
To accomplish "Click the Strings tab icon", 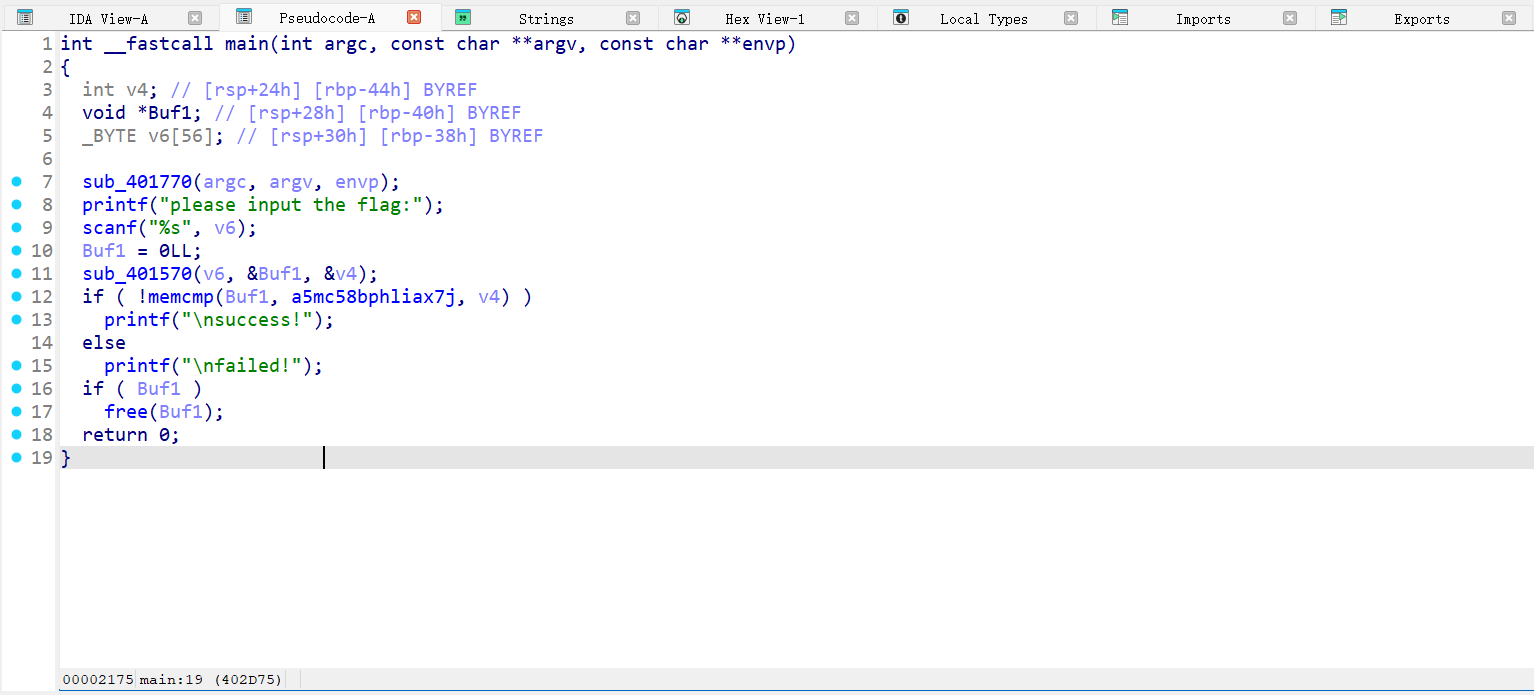I will [463, 18].
